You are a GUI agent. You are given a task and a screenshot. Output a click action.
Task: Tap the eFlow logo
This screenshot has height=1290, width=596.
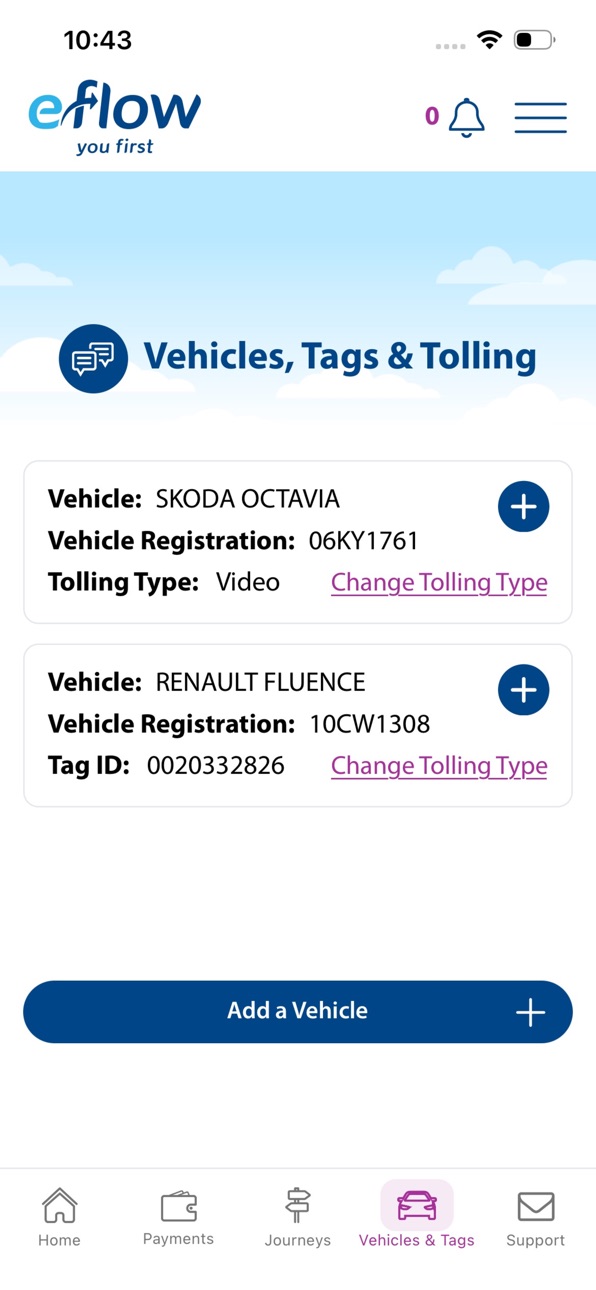pos(114,117)
